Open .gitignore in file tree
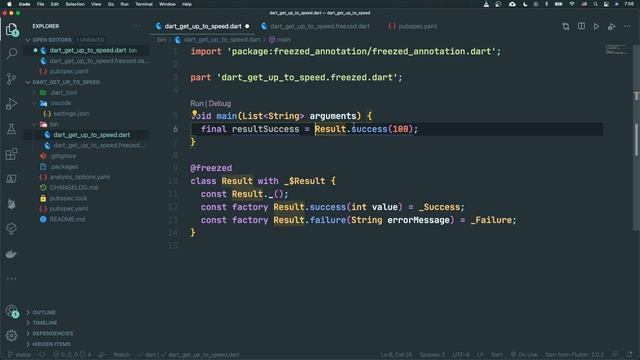 click(63, 156)
